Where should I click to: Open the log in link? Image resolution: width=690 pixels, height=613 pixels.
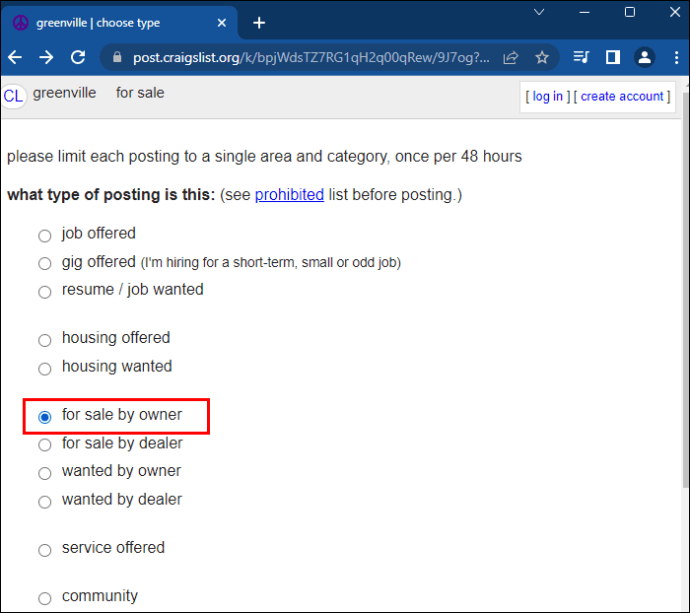(547, 96)
